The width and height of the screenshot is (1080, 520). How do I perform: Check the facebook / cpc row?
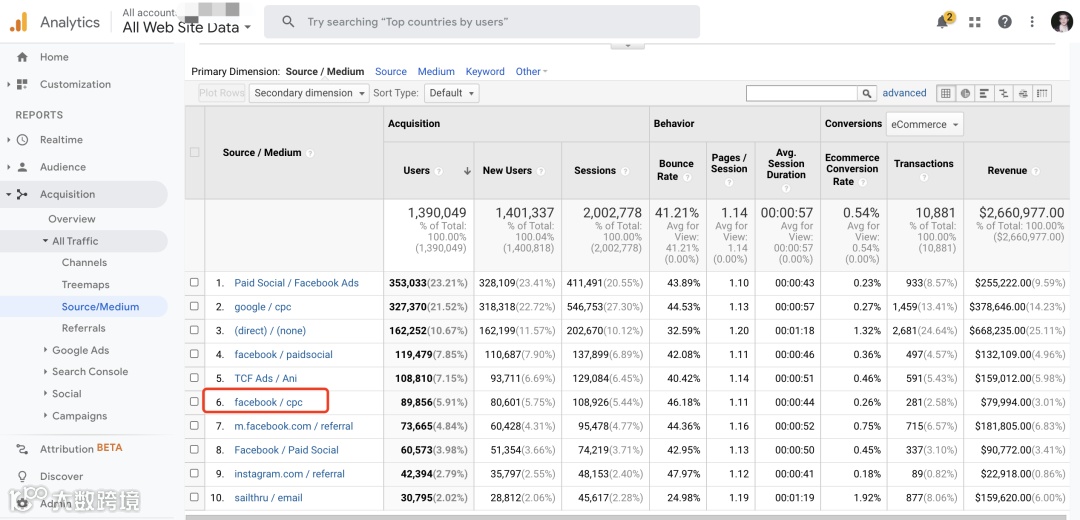[x=194, y=402]
